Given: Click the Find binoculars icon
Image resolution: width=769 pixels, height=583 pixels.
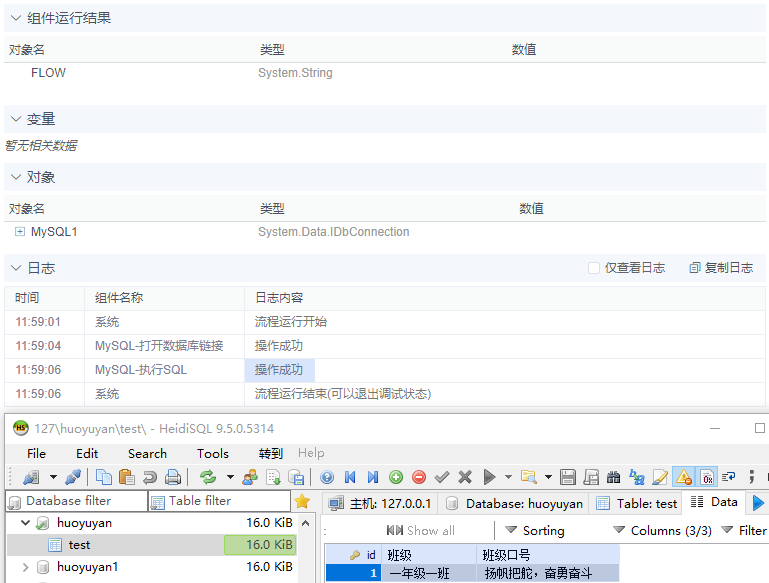Looking at the screenshot, I should 614,477.
